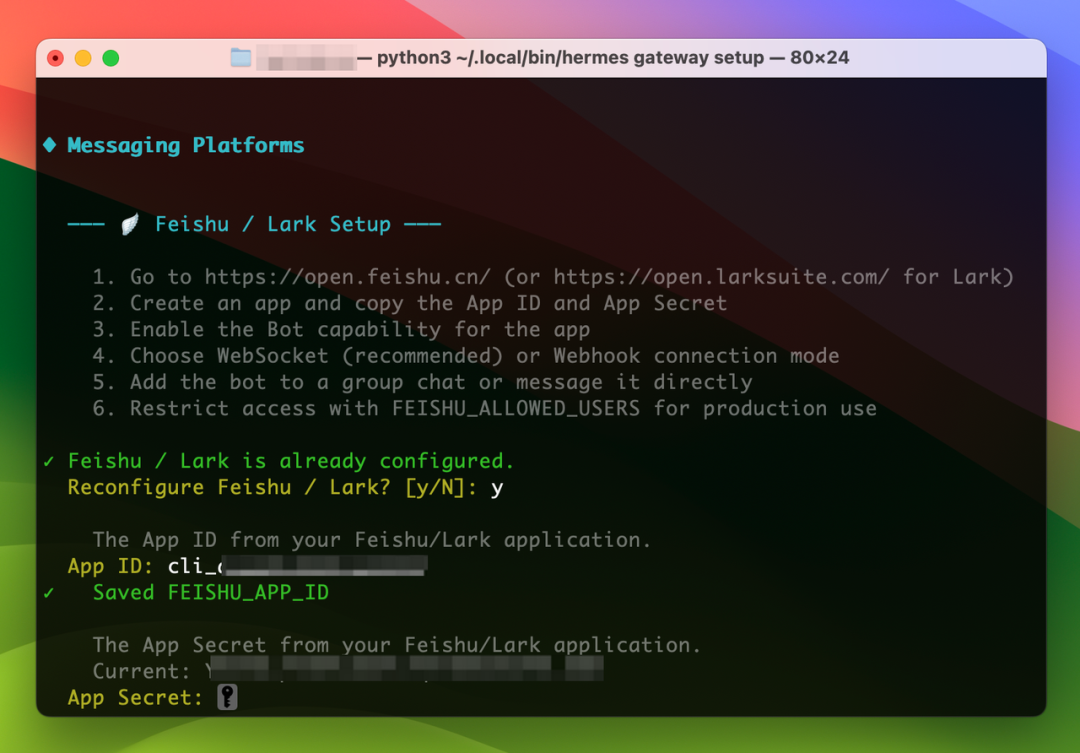The image size is (1080, 753).
Task: Click the 'App Secret:' prompt label
Action: 135,697
